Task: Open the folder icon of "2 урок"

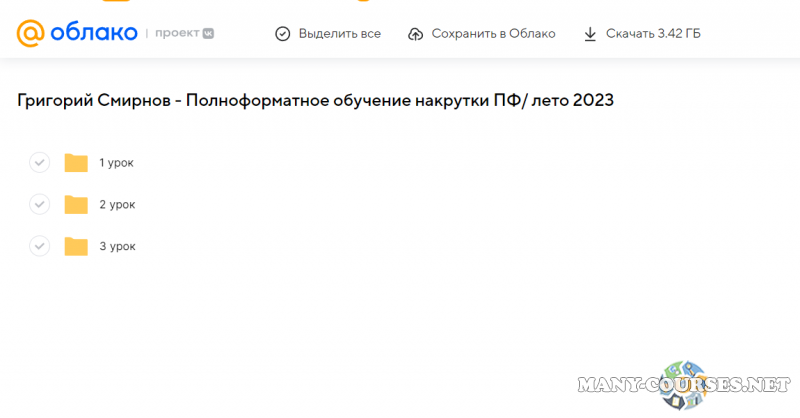Action: click(76, 204)
